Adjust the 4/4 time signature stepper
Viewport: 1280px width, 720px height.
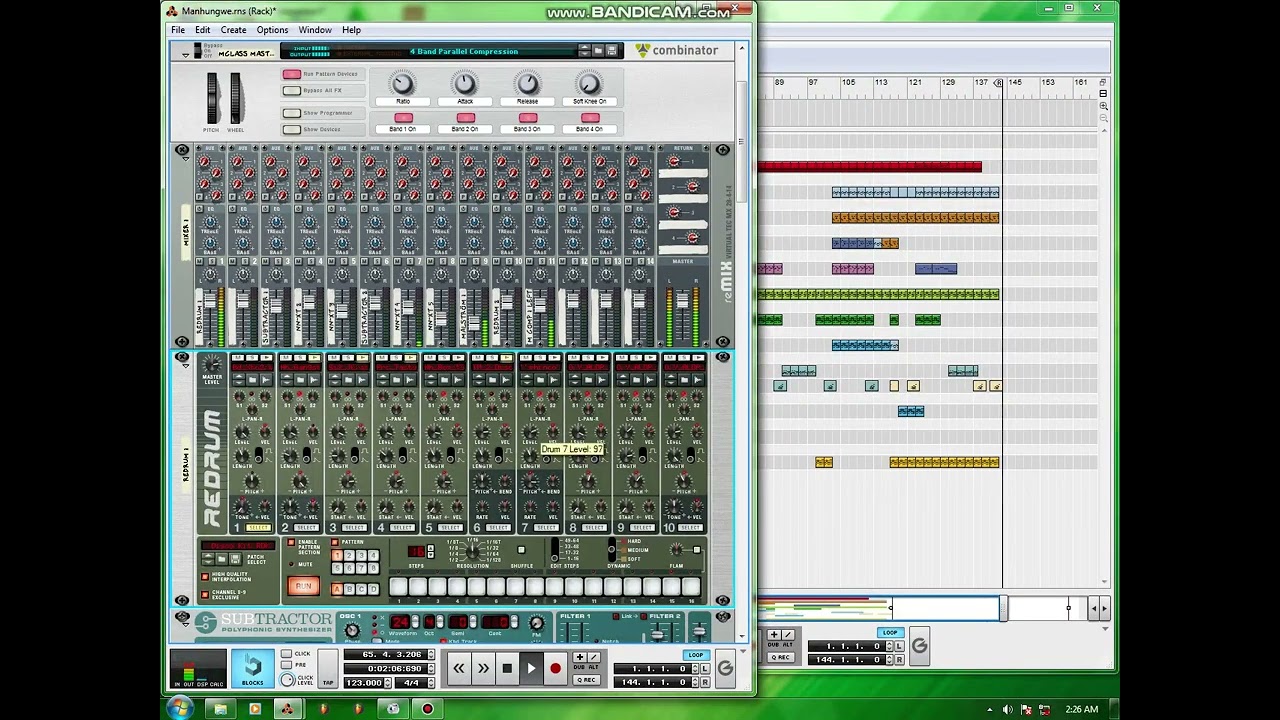click(x=431, y=683)
